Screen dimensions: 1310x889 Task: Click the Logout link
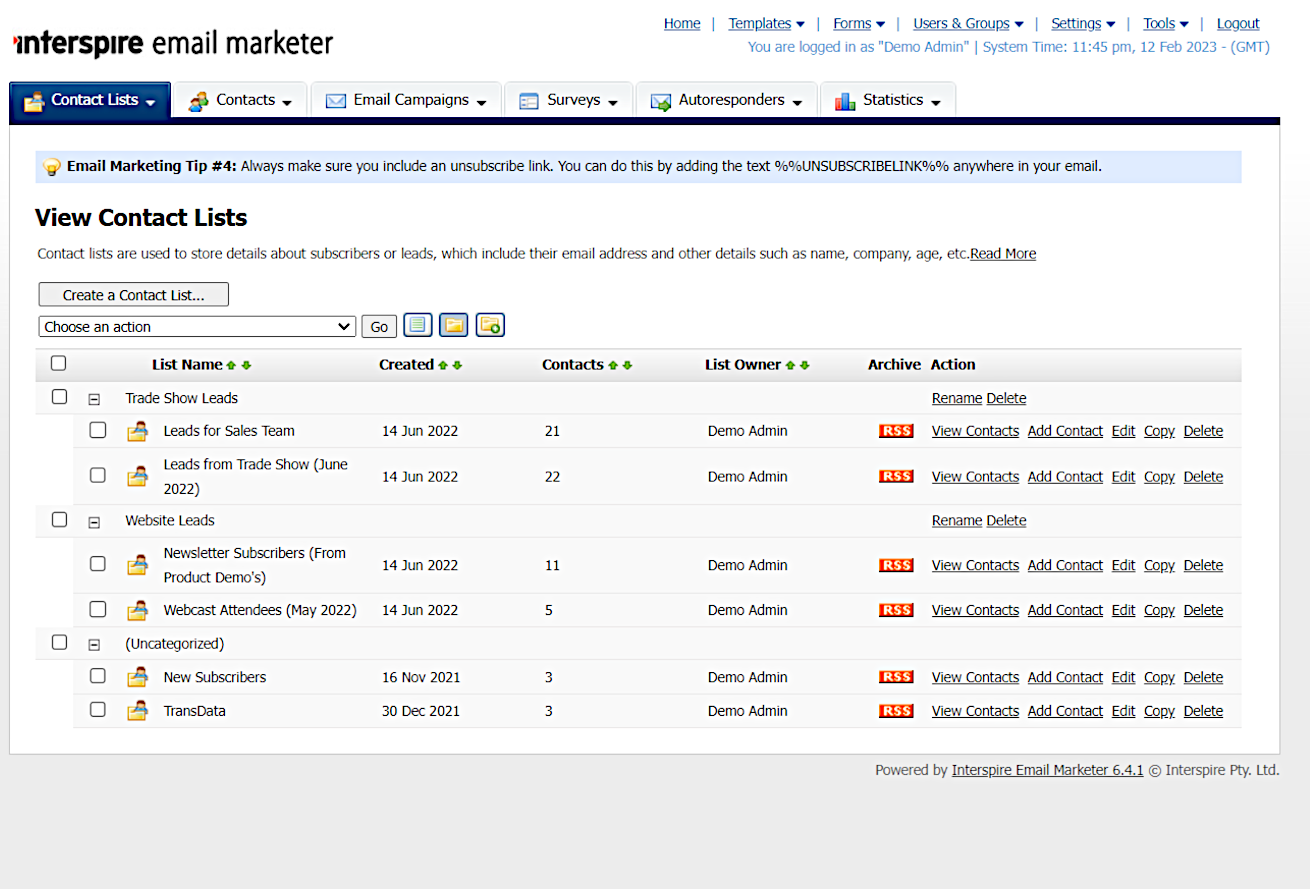tap(1238, 23)
